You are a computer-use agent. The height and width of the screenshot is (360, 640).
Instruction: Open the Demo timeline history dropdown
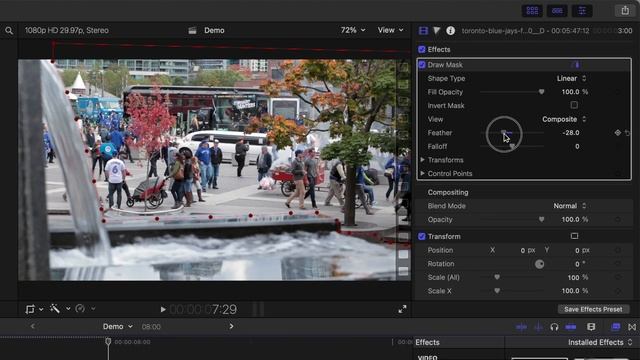(x=118, y=327)
